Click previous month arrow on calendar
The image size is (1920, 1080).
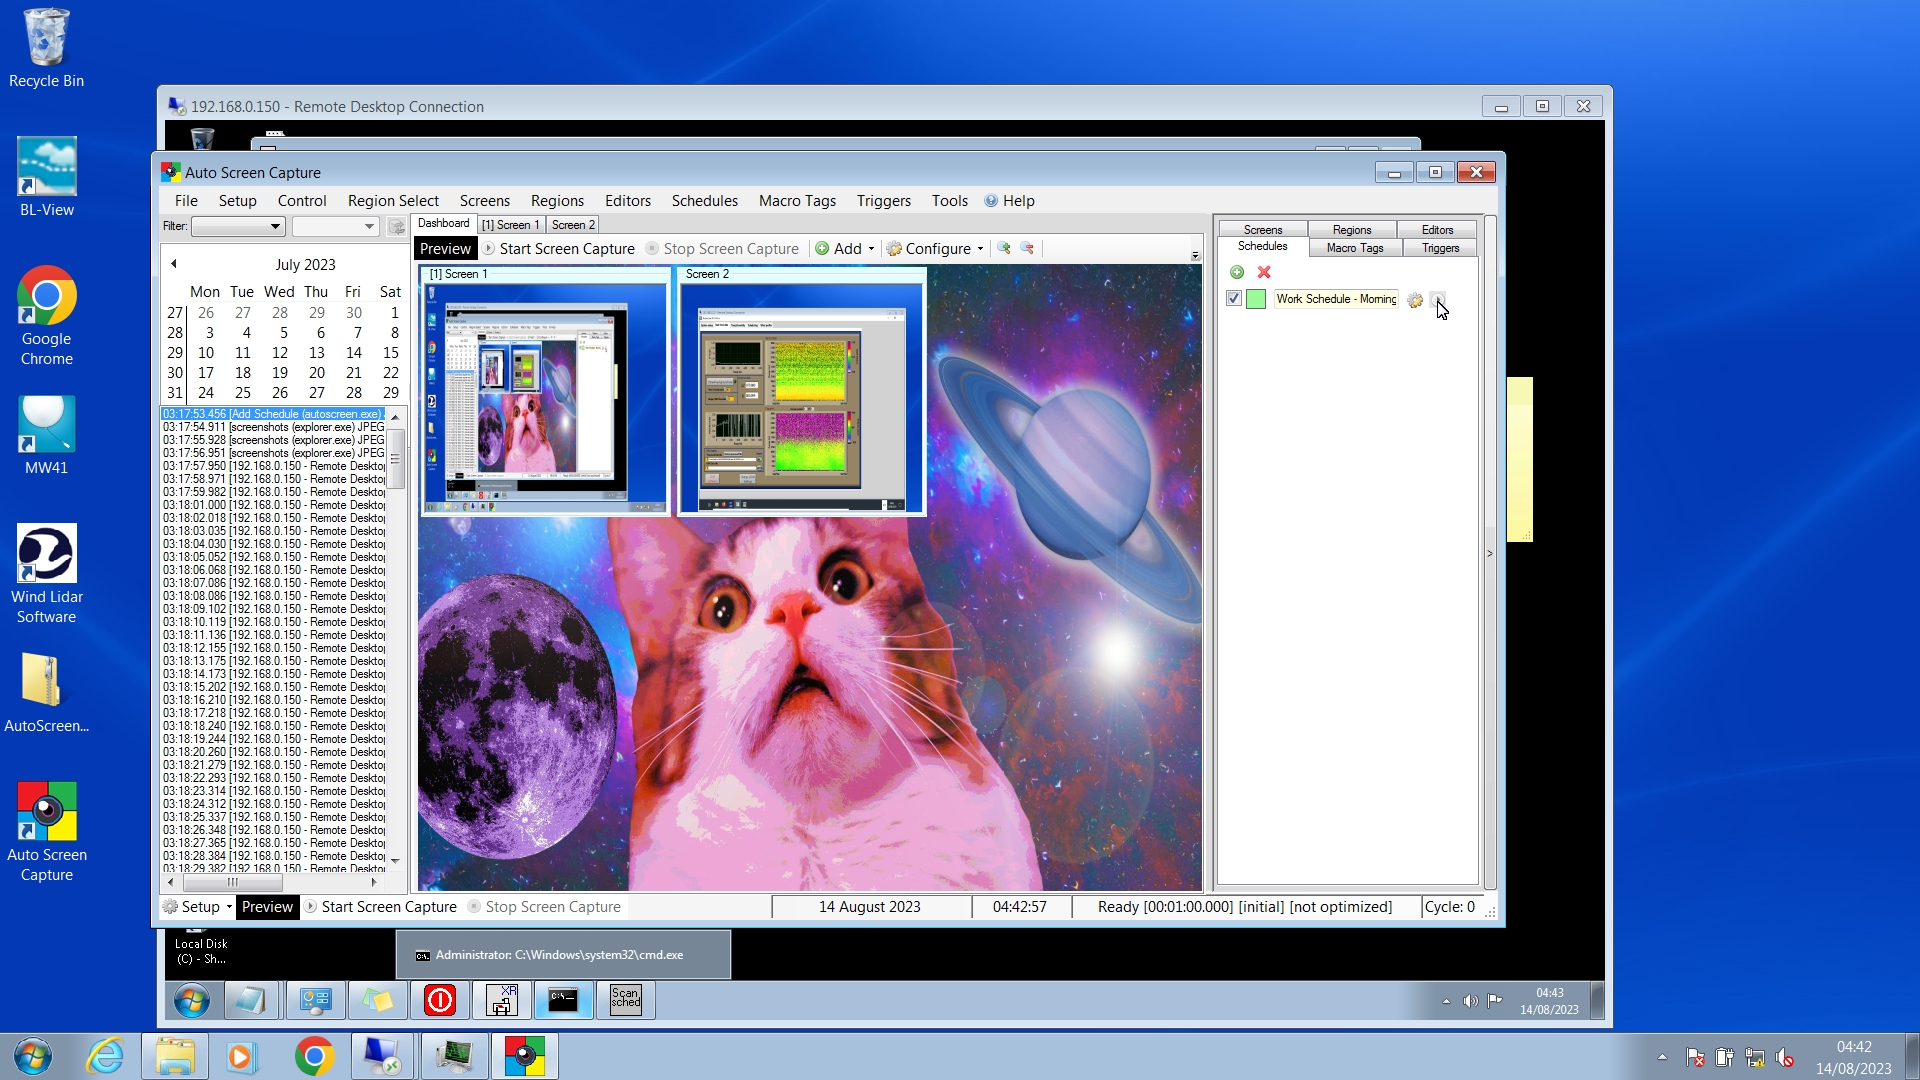(174, 264)
